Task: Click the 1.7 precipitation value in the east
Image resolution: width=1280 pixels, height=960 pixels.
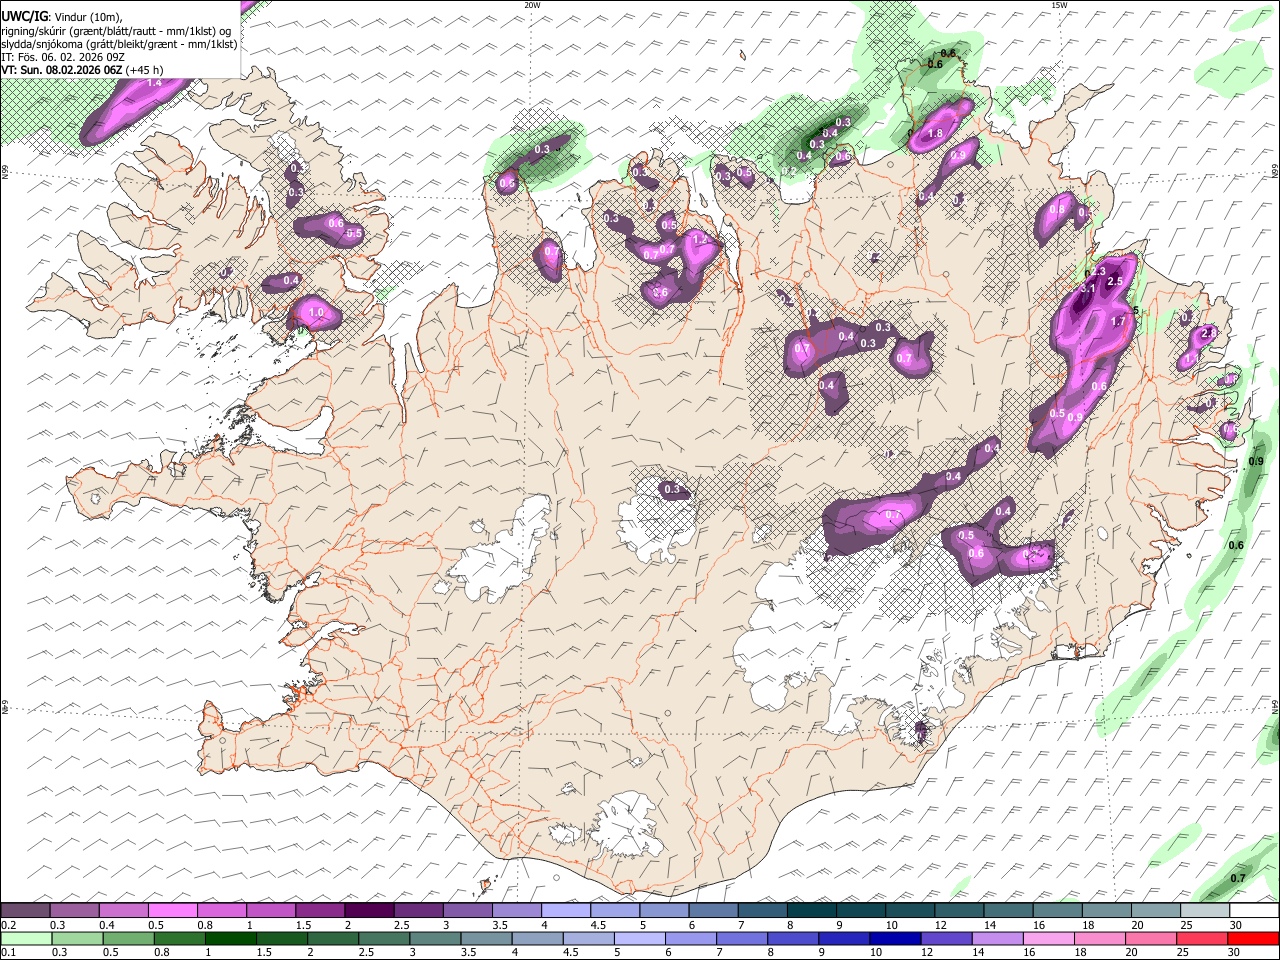Action: pyautogui.click(x=1119, y=321)
